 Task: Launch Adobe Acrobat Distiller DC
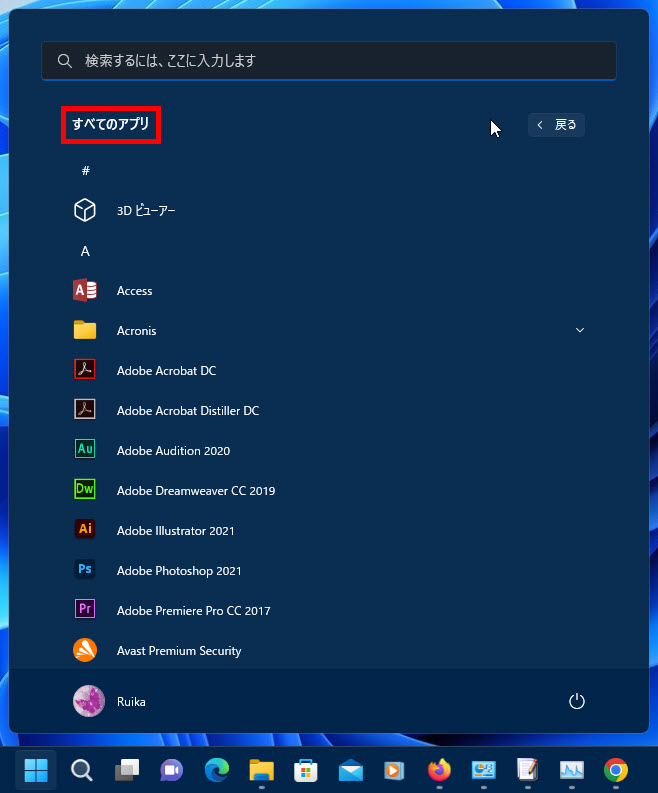click(x=187, y=411)
